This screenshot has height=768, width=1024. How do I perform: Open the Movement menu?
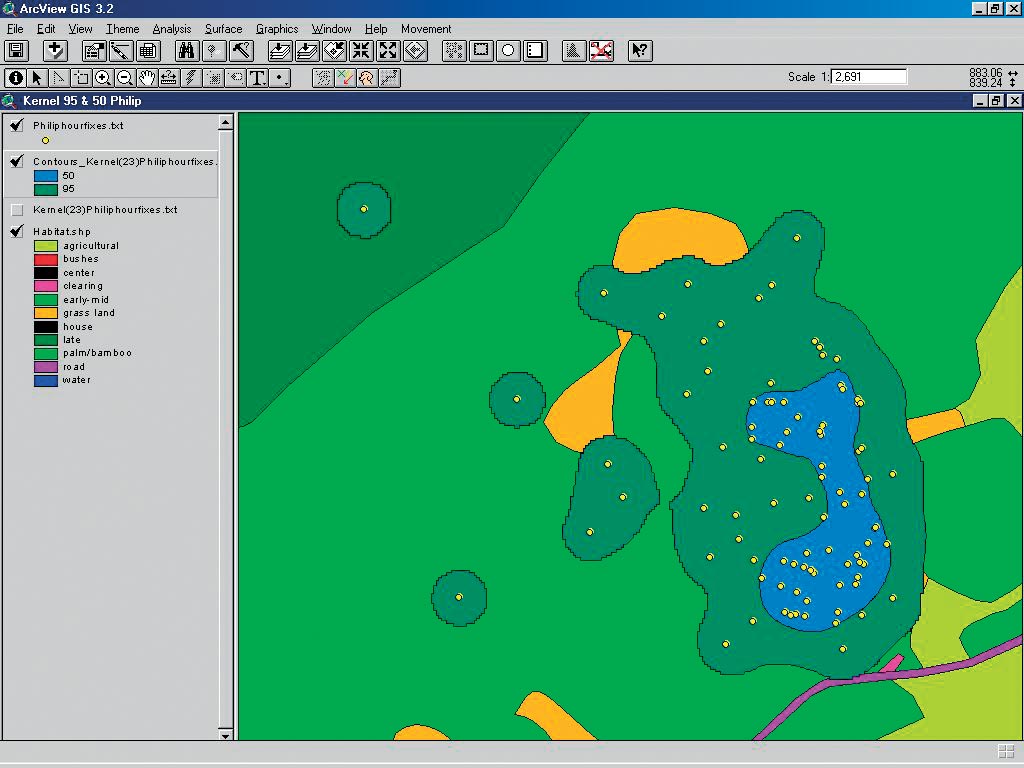click(x=426, y=29)
